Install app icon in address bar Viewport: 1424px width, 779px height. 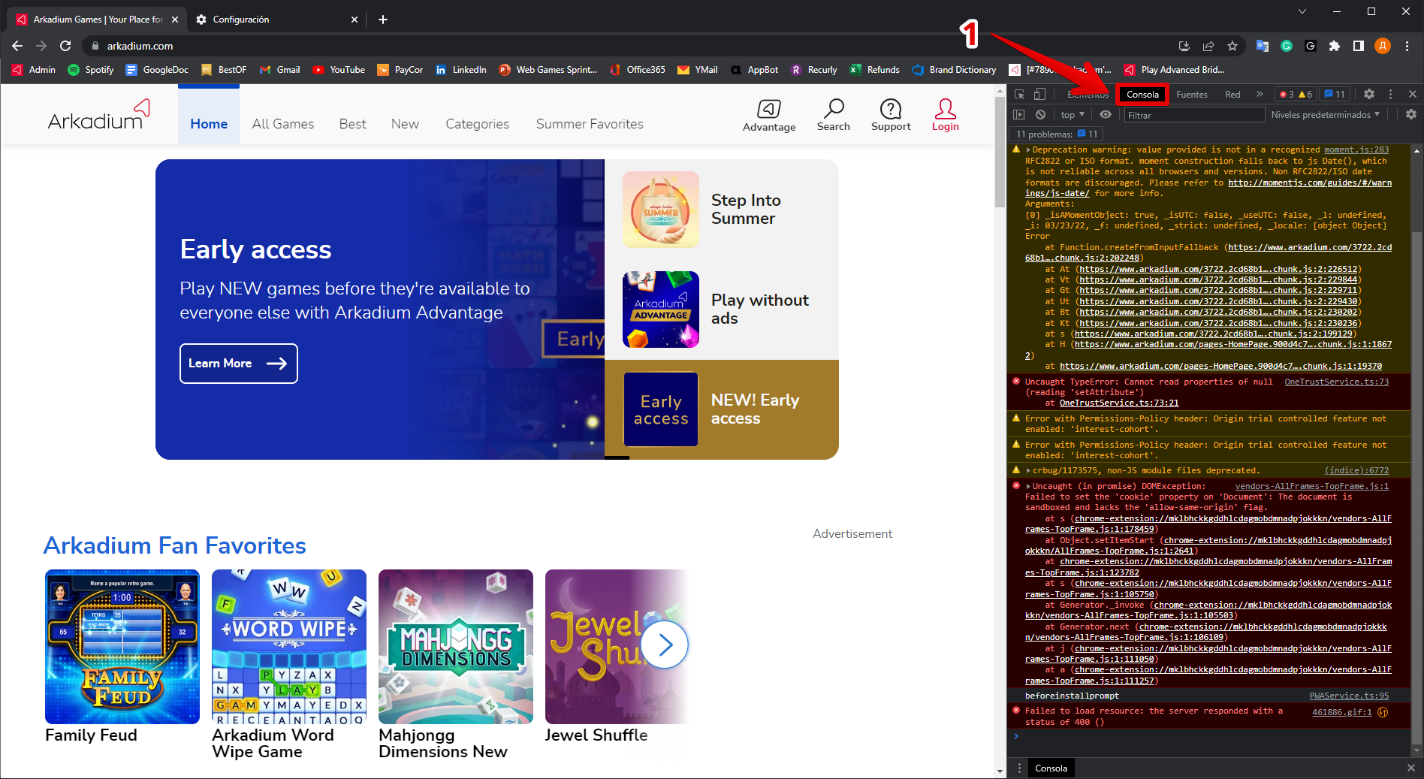[x=1185, y=46]
